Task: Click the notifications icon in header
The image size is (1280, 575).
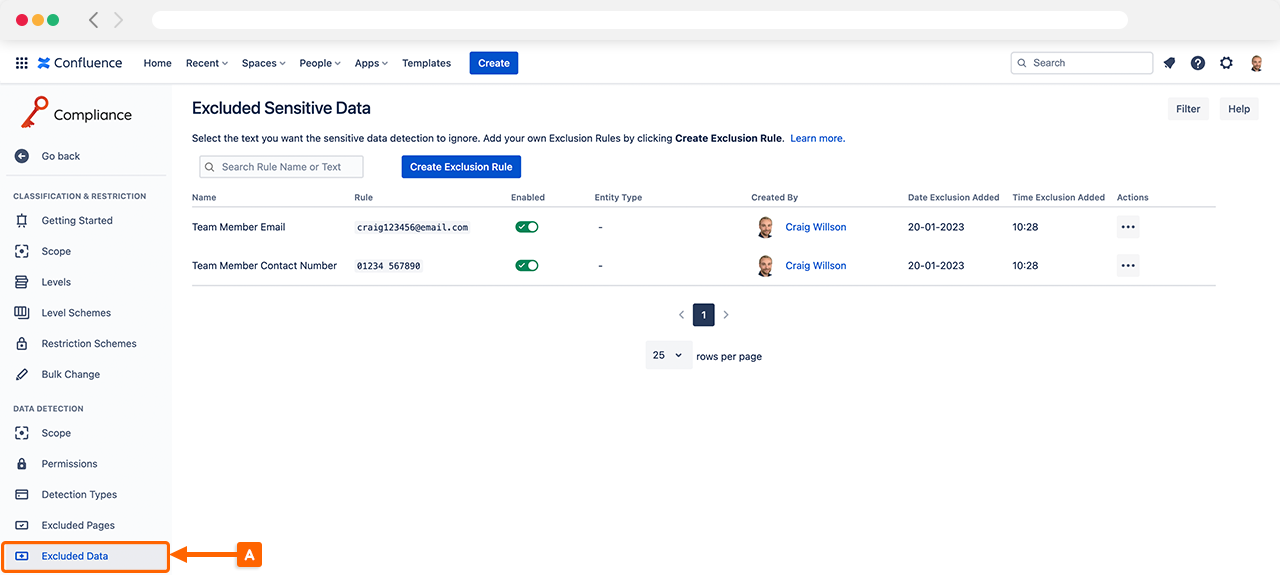Action: [1169, 63]
